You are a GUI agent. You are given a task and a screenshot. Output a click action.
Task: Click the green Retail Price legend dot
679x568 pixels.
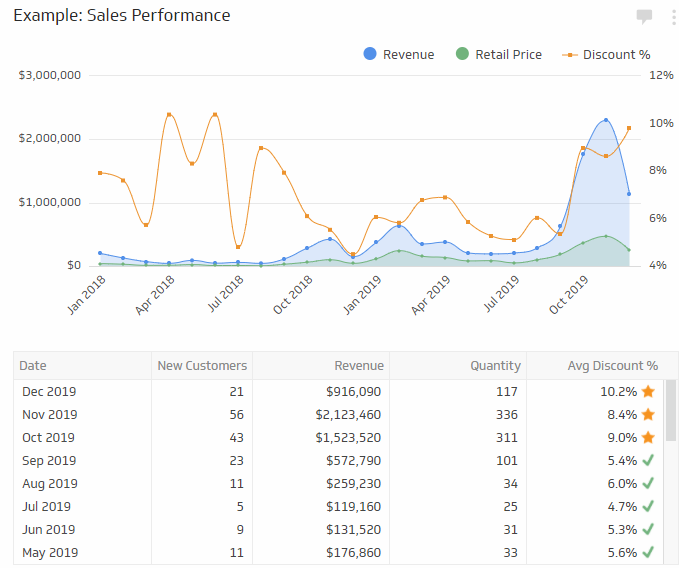pos(462,54)
